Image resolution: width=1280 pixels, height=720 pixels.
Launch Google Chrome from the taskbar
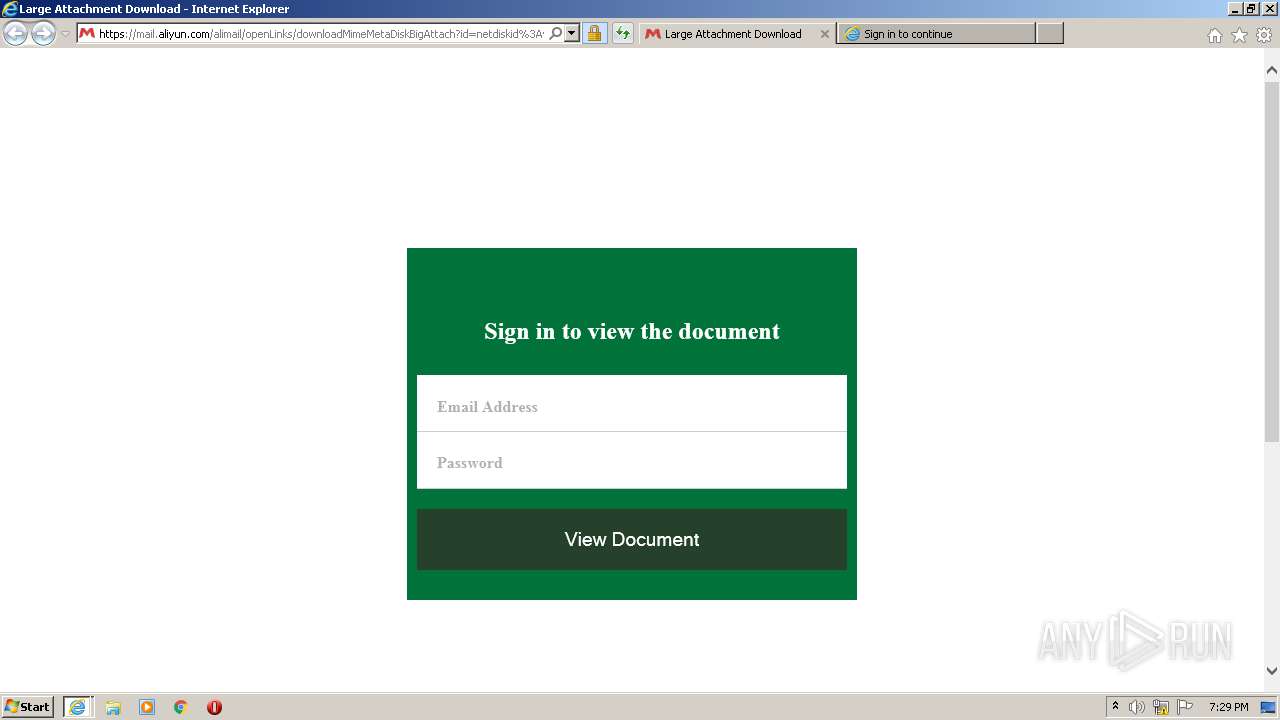(x=181, y=707)
